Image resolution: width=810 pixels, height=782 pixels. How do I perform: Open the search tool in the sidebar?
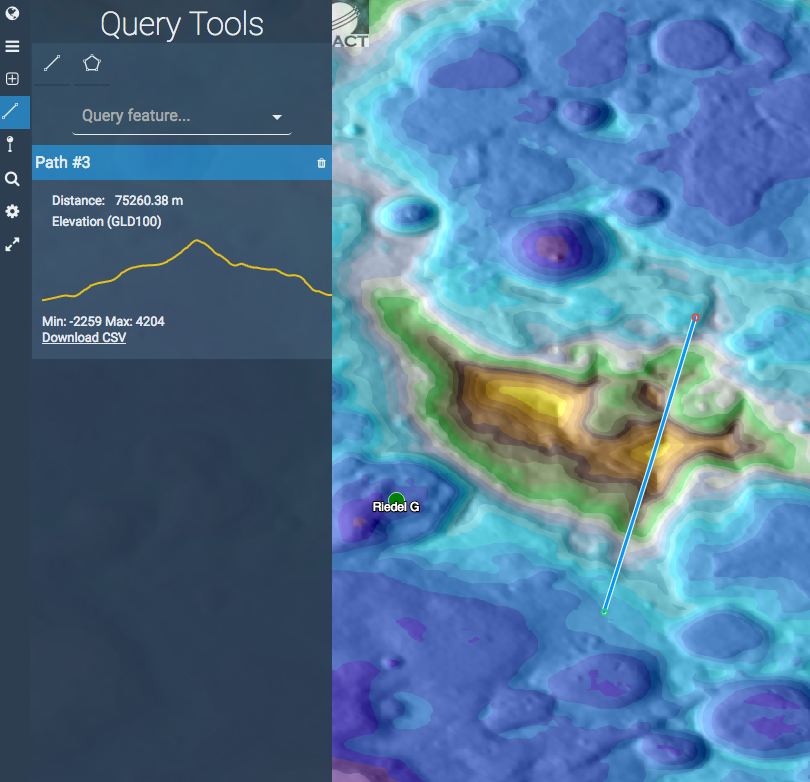click(13, 178)
